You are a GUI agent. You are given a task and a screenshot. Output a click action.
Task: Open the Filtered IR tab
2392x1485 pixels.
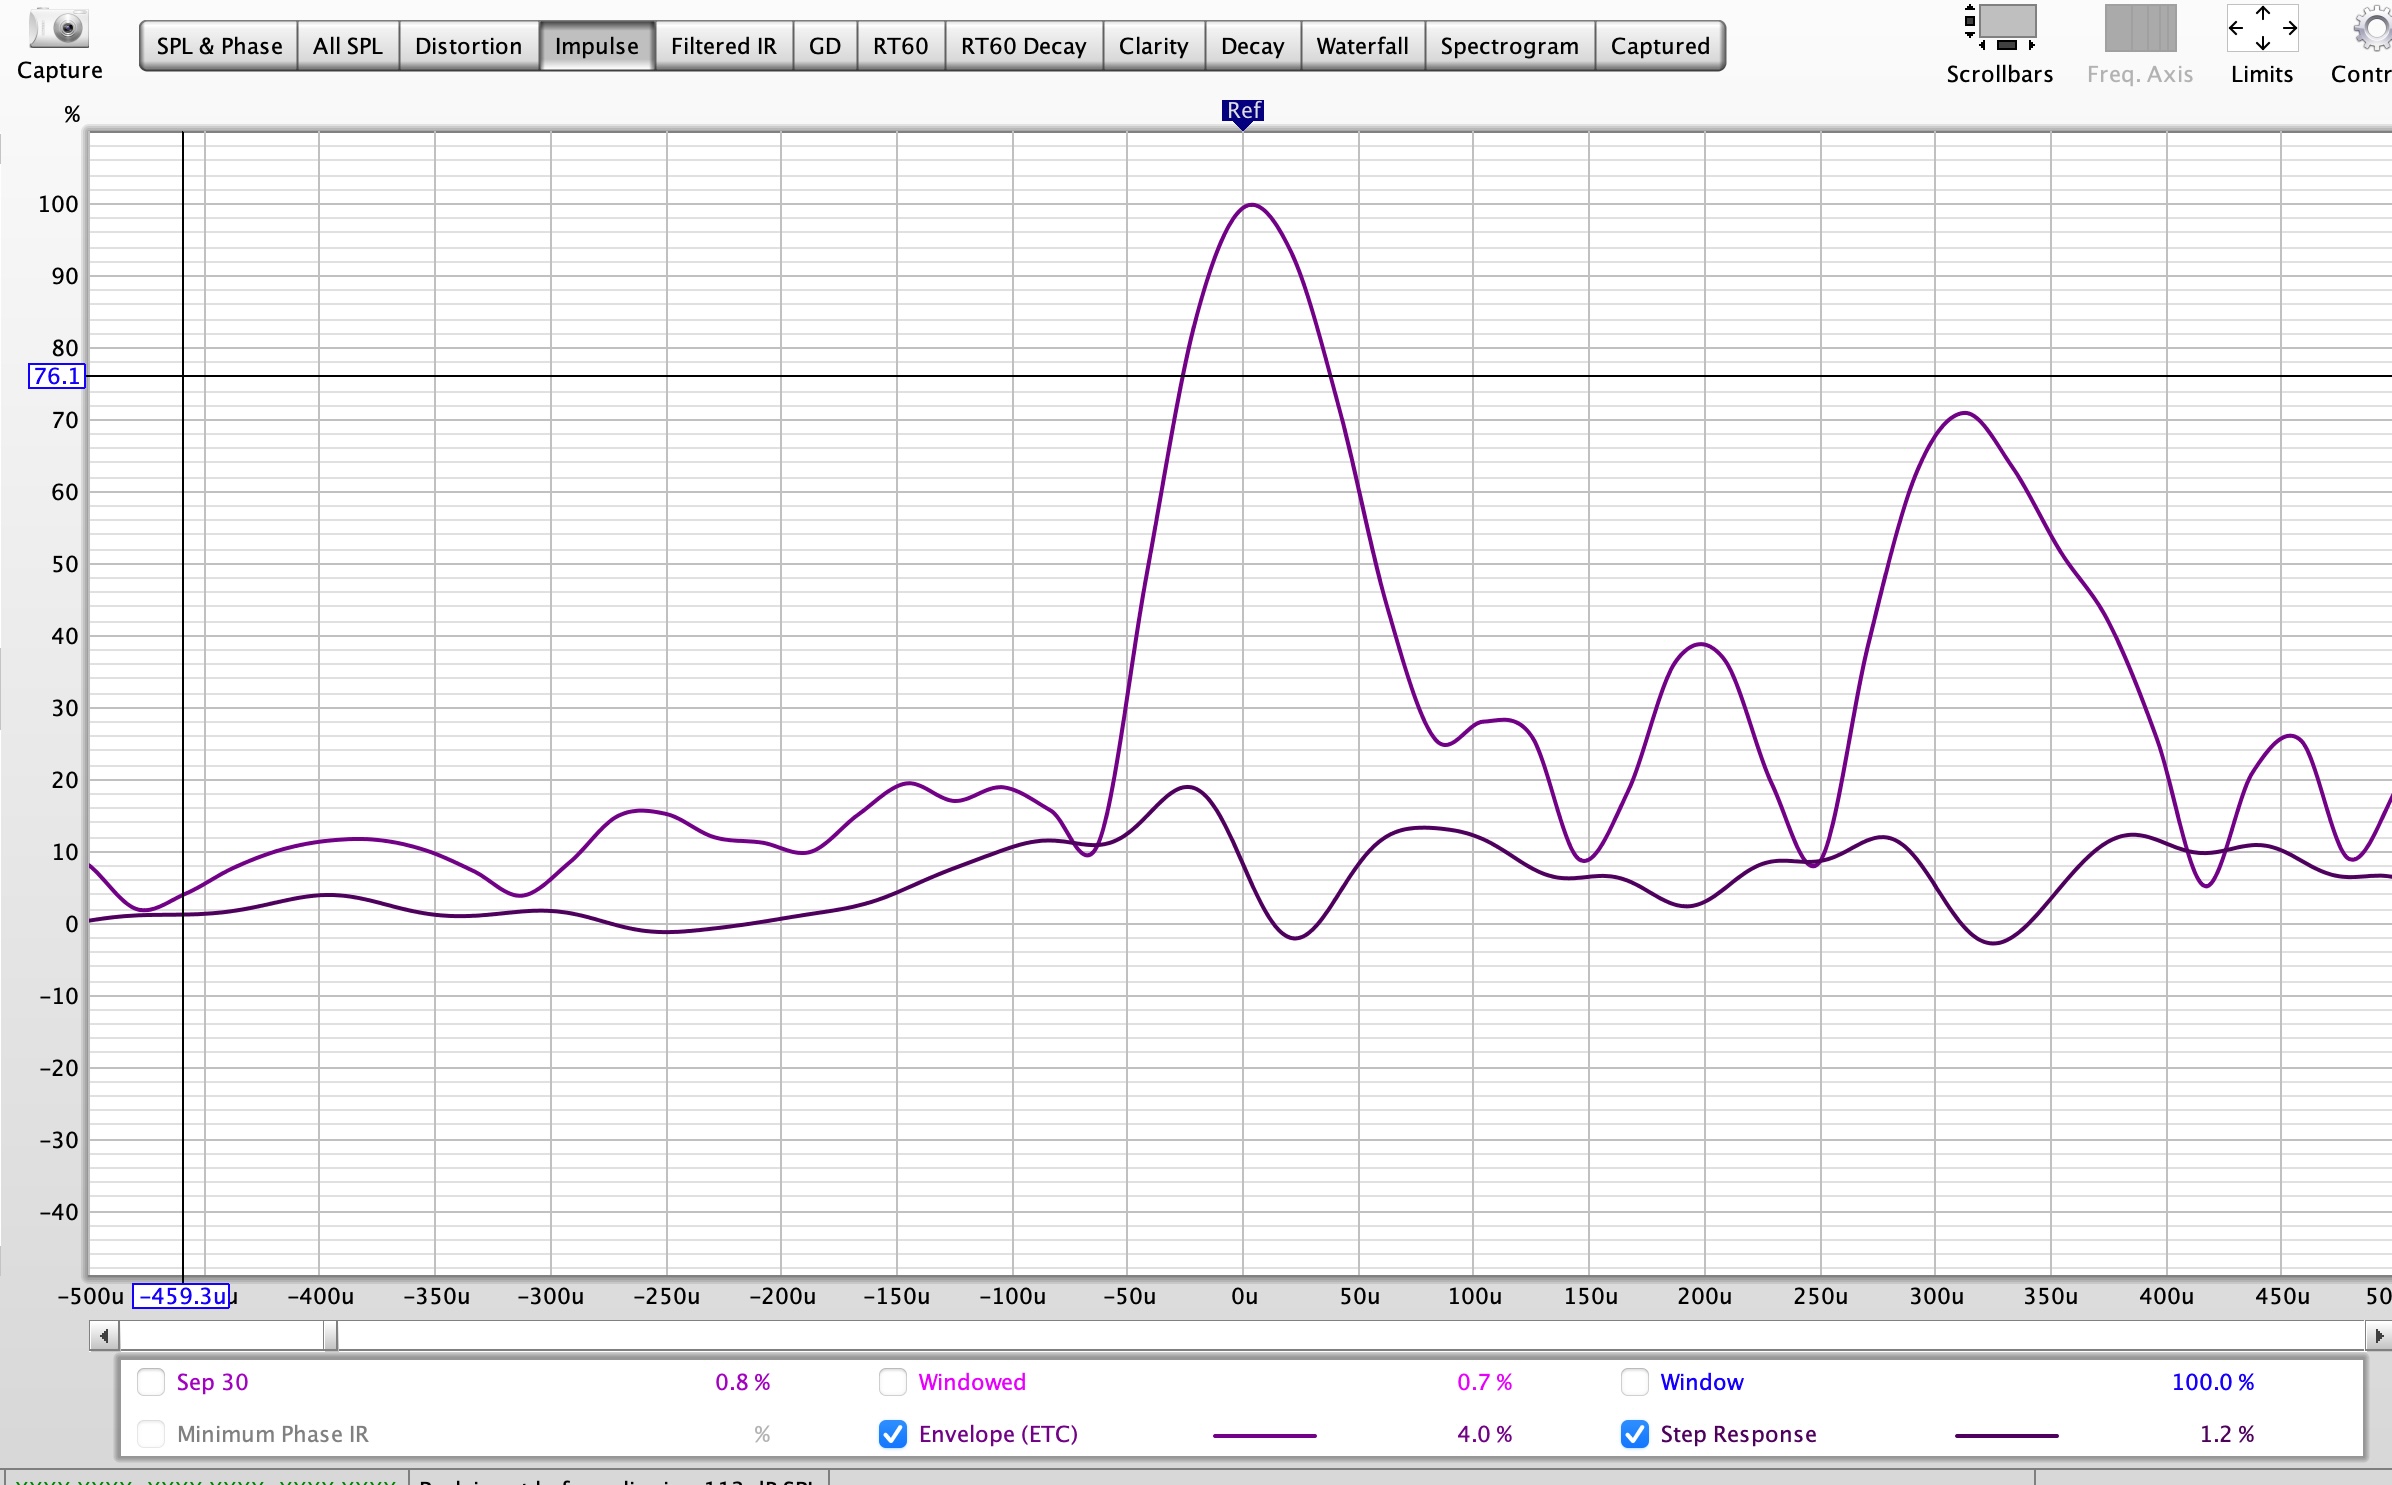[x=724, y=46]
